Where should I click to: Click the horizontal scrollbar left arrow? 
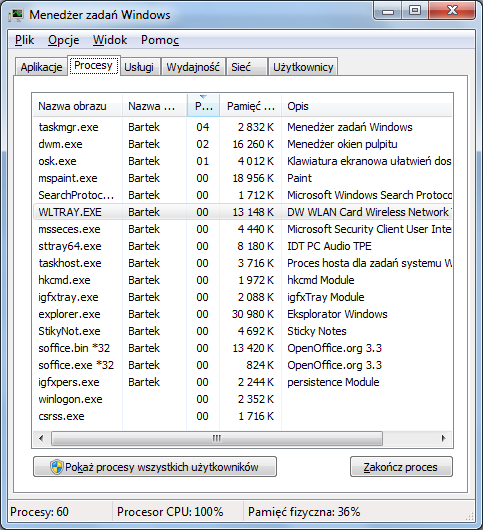[41, 438]
